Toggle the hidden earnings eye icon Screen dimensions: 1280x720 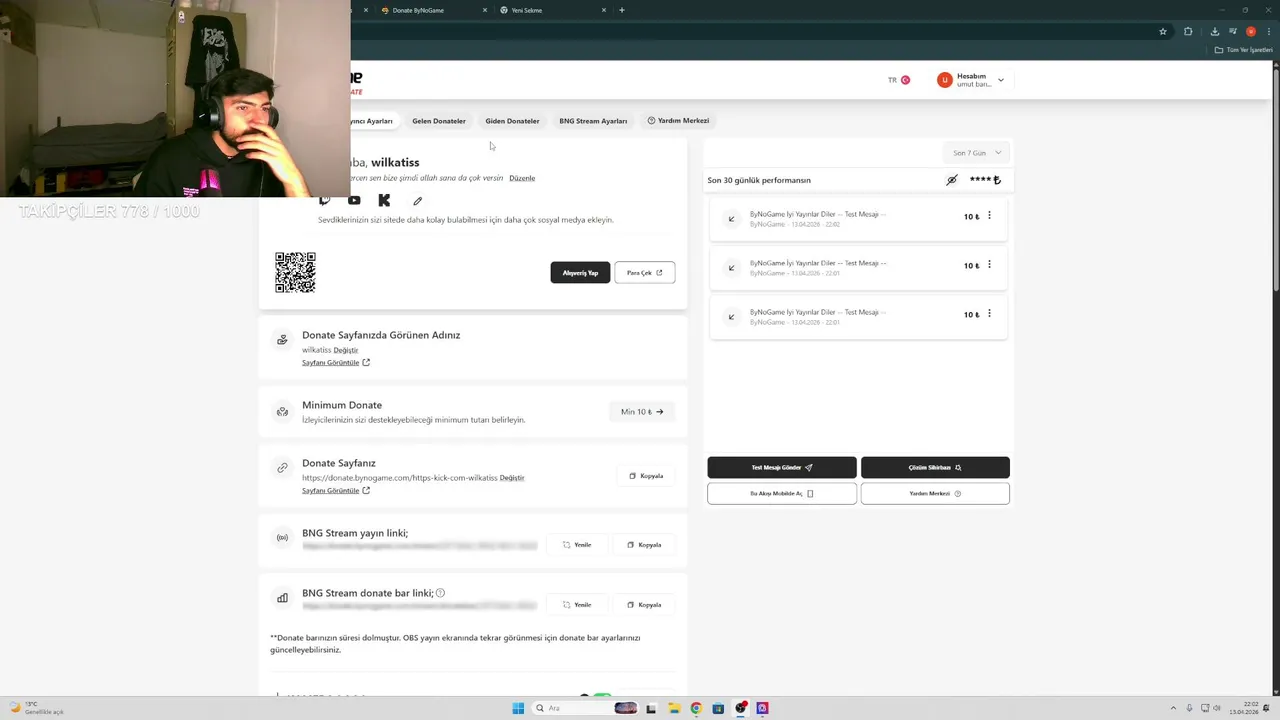click(952, 180)
